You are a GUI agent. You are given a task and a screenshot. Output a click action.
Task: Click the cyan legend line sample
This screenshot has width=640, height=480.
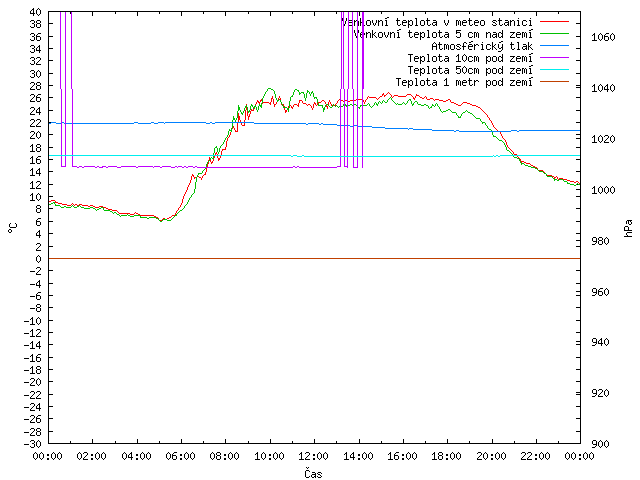tap(554, 70)
